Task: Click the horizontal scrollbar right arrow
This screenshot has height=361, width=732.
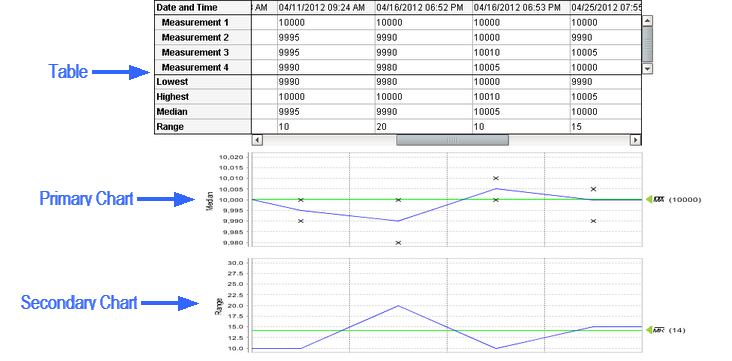Action: tap(635, 140)
